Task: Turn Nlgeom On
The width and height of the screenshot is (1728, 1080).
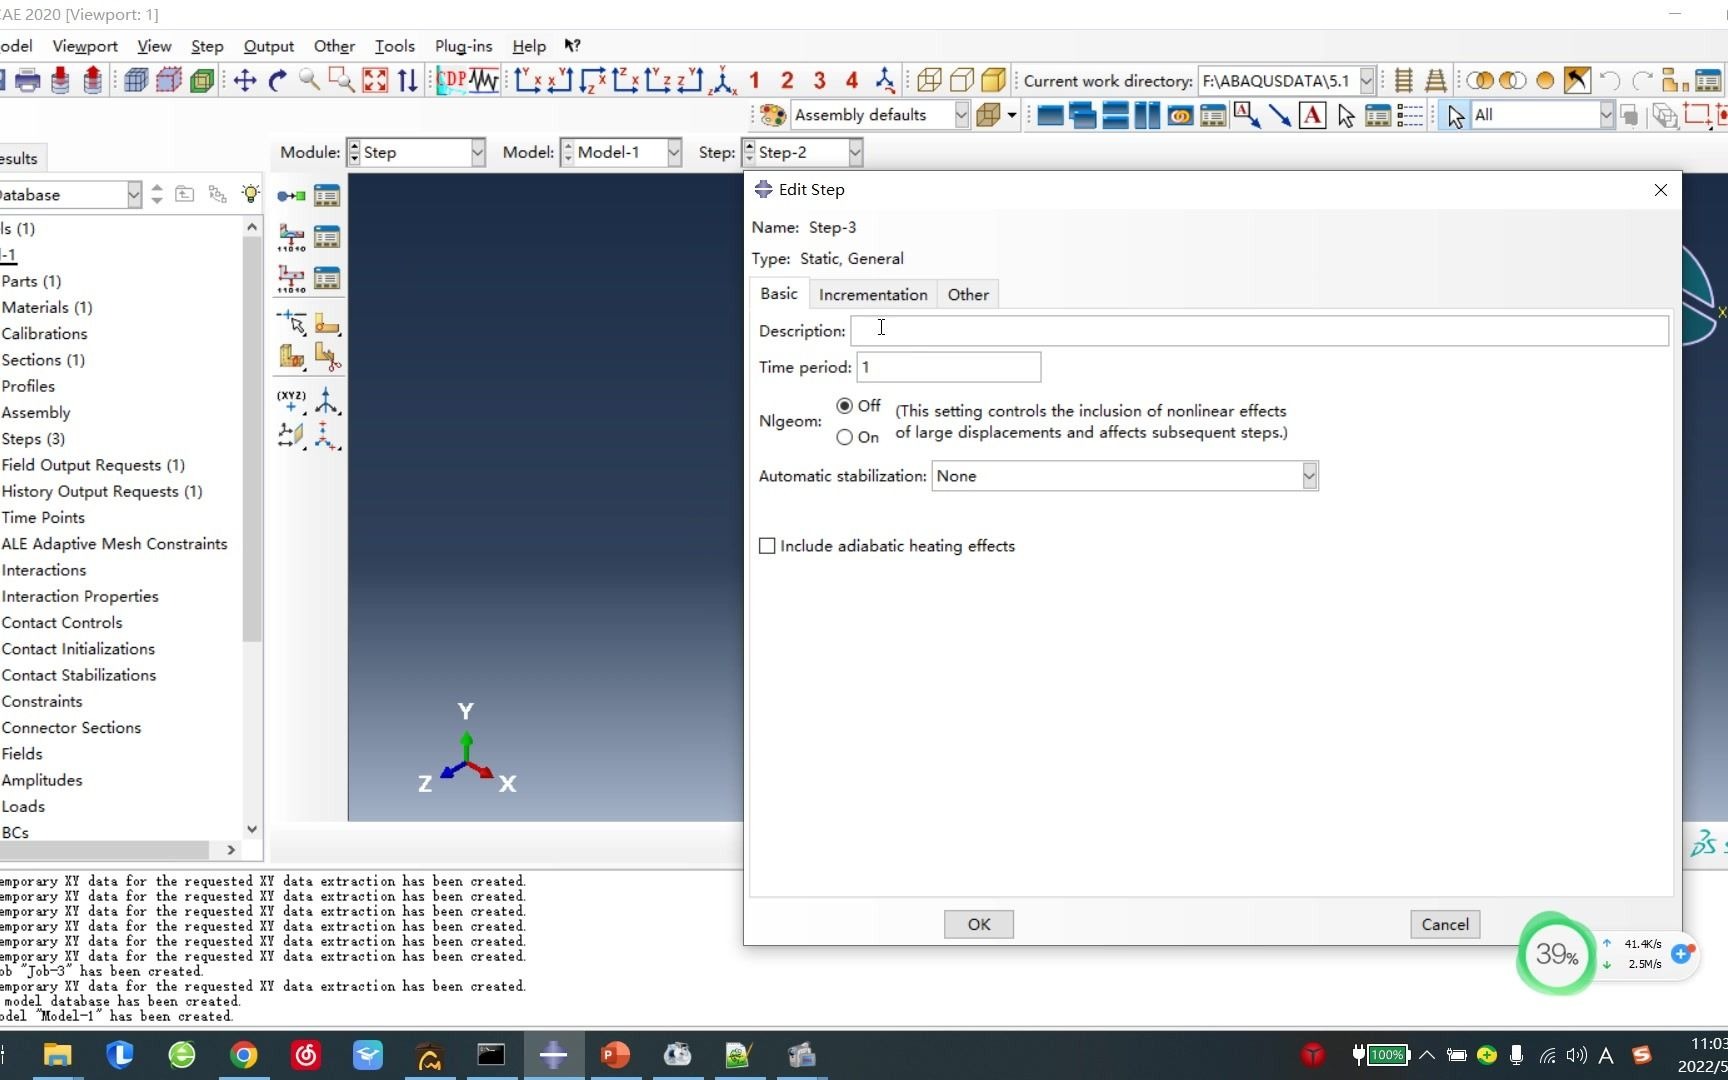Action: (x=845, y=437)
